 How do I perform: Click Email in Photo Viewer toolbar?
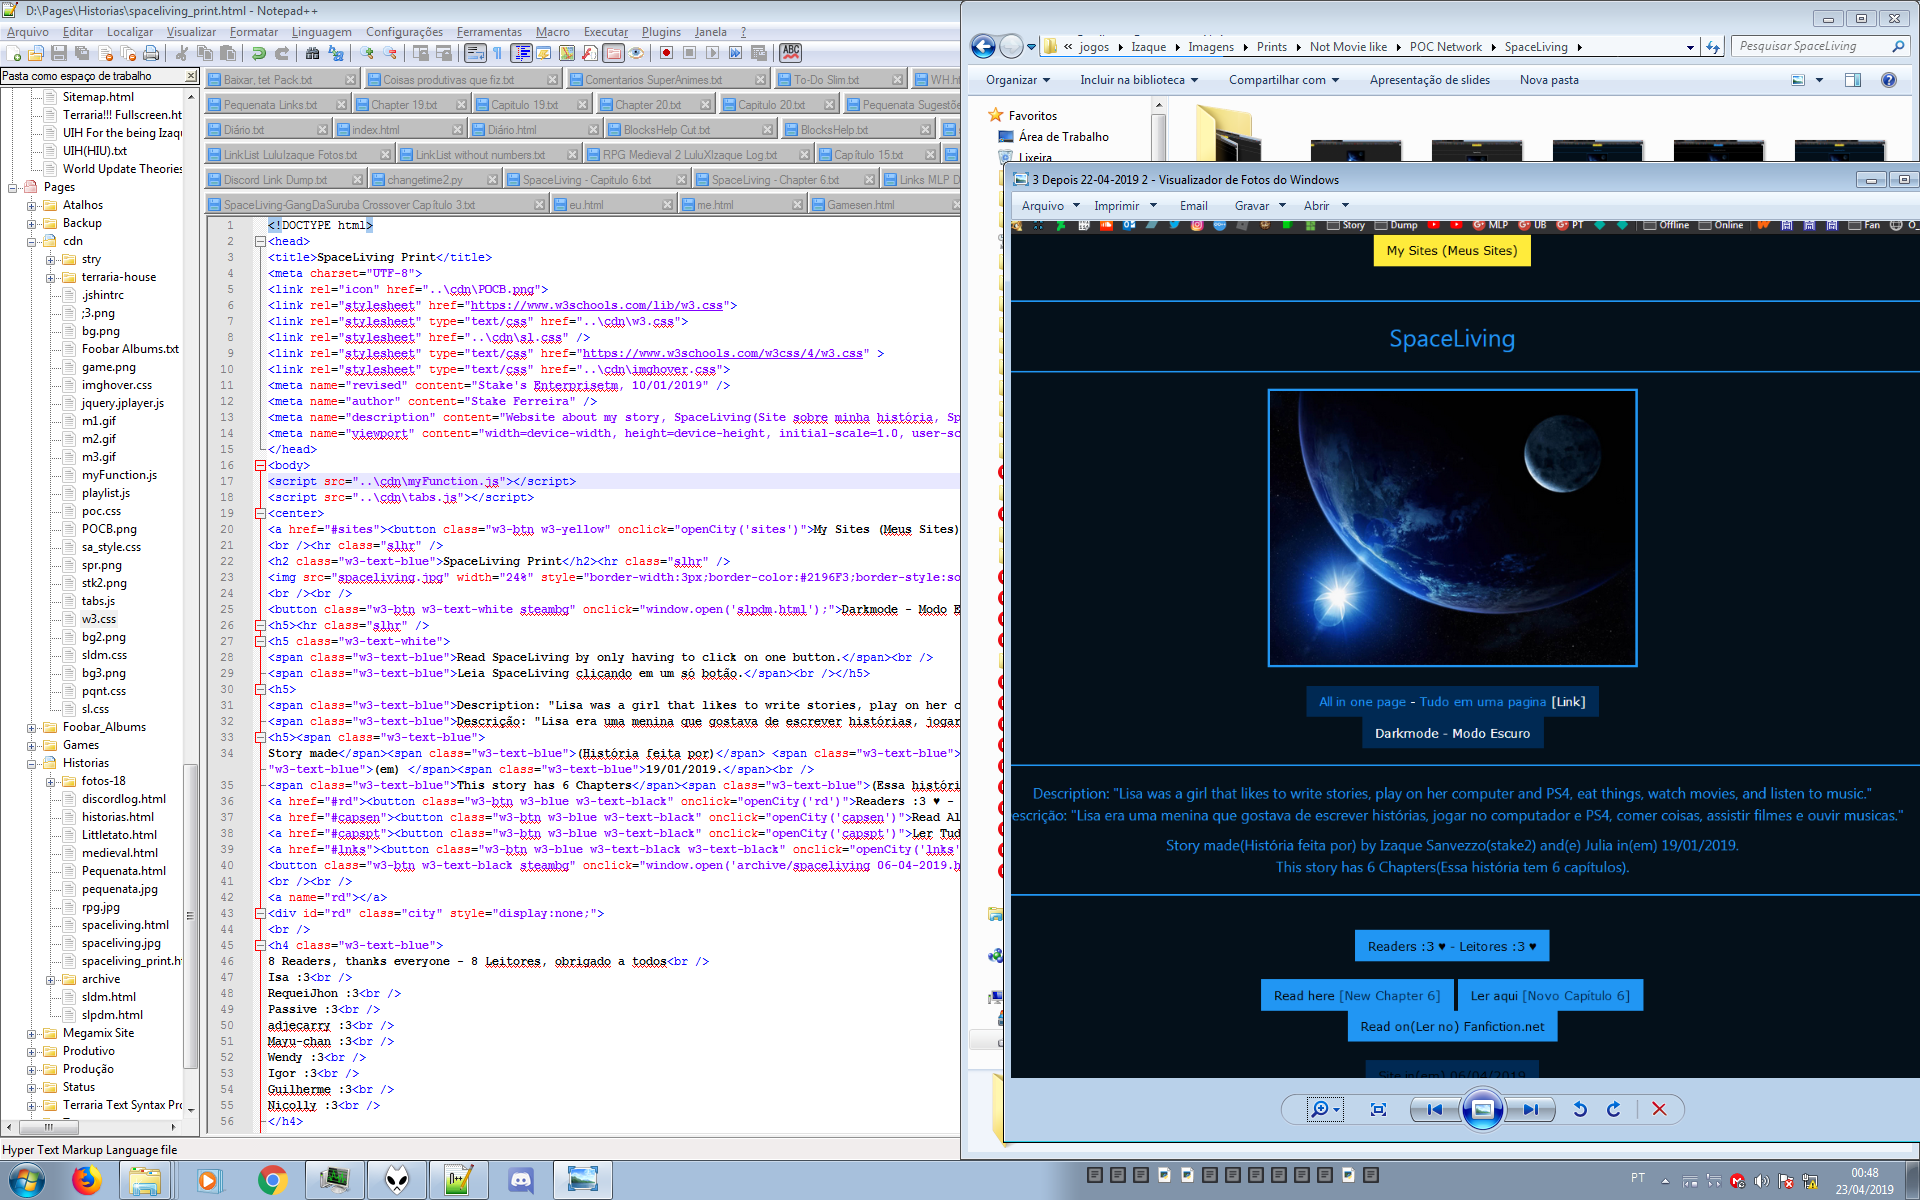tap(1194, 206)
